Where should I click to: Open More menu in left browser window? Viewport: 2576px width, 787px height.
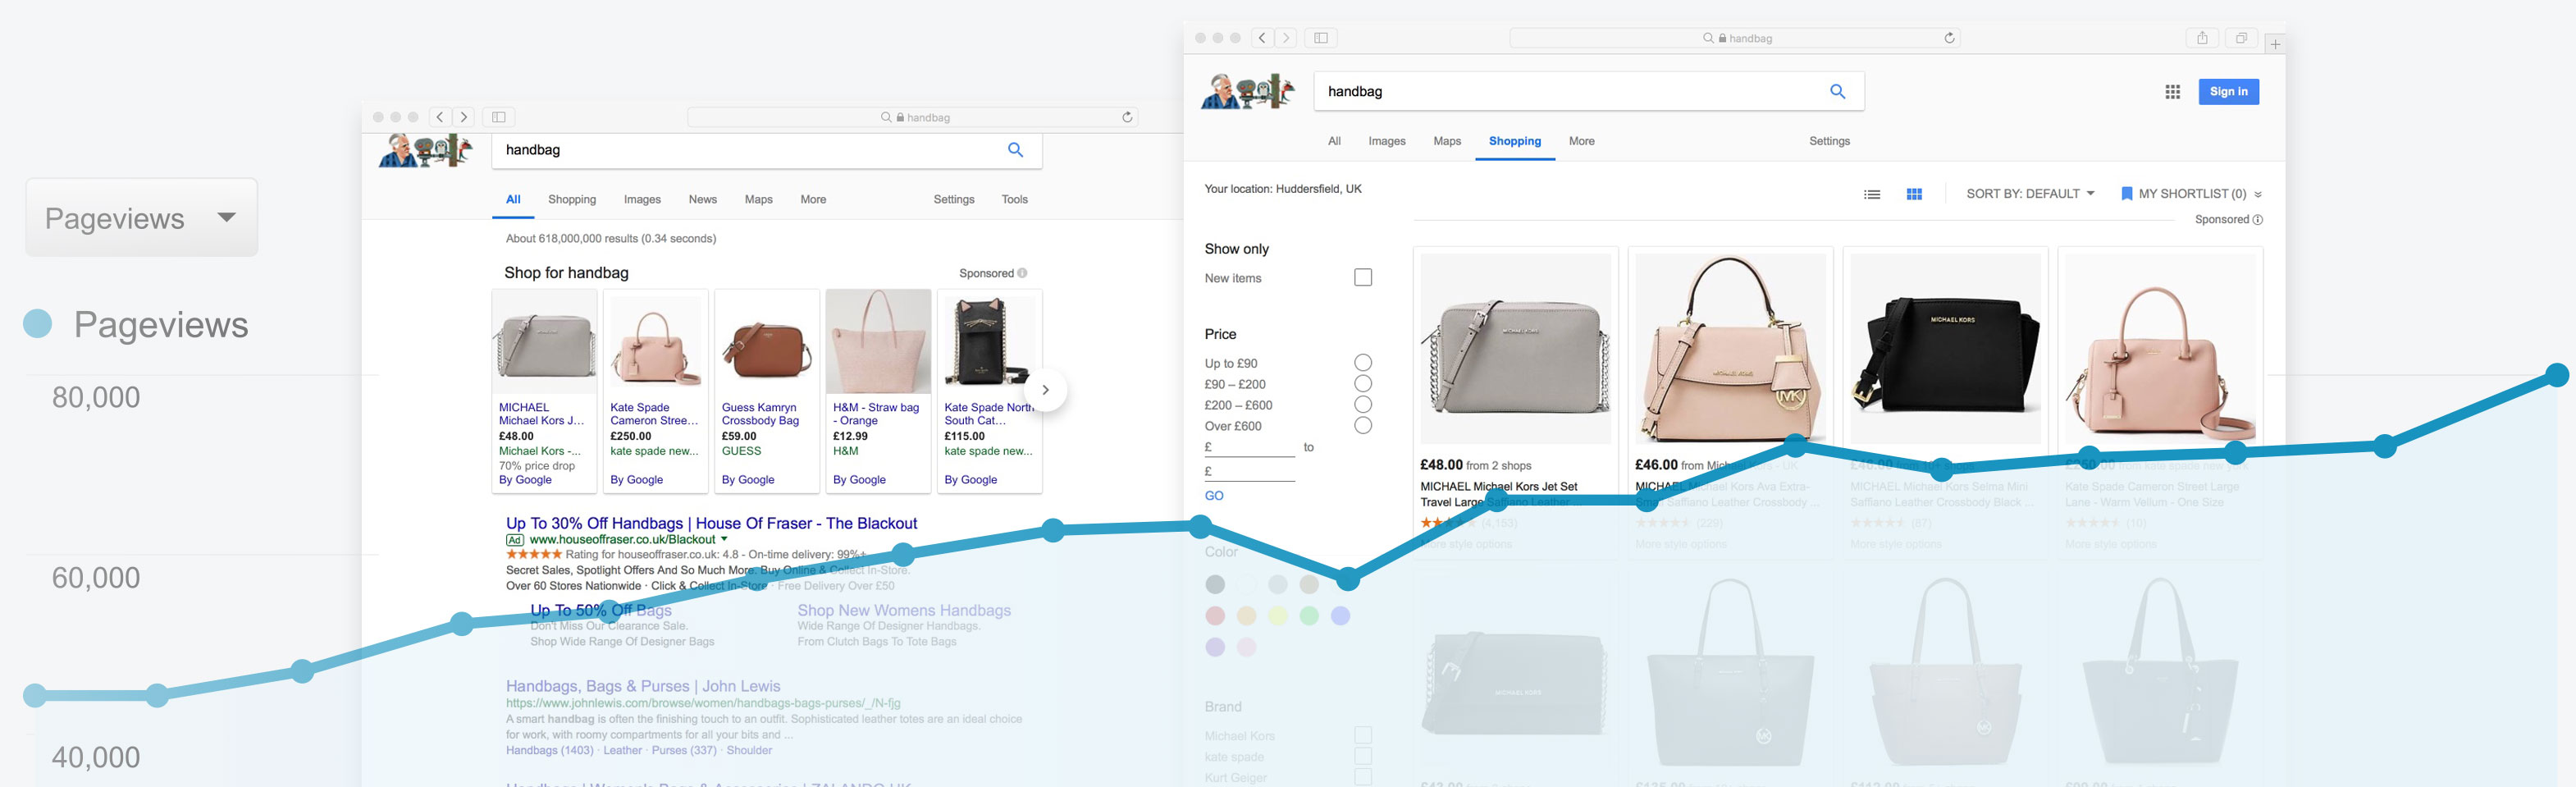point(813,200)
